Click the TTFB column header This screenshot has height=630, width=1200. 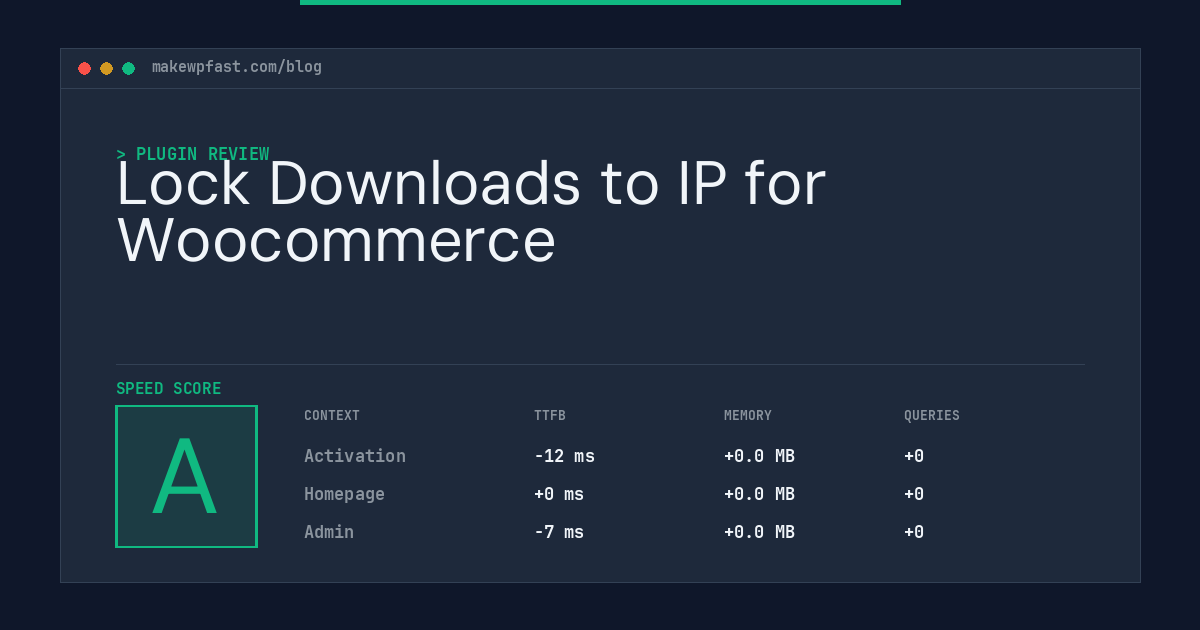coord(550,416)
